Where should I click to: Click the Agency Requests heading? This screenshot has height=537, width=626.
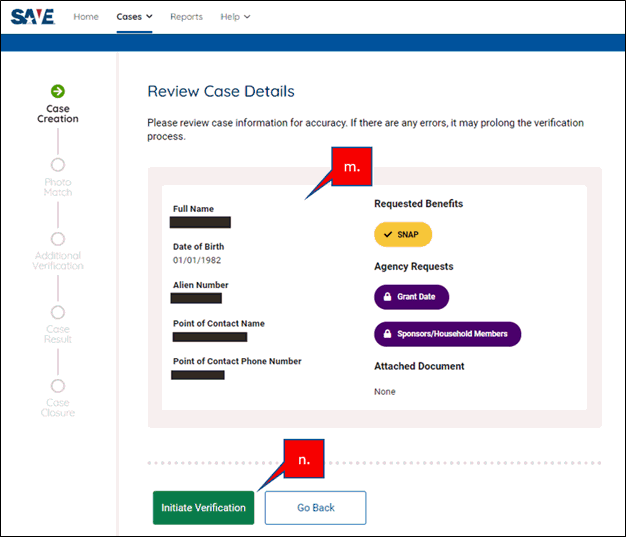[x=414, y=266]
